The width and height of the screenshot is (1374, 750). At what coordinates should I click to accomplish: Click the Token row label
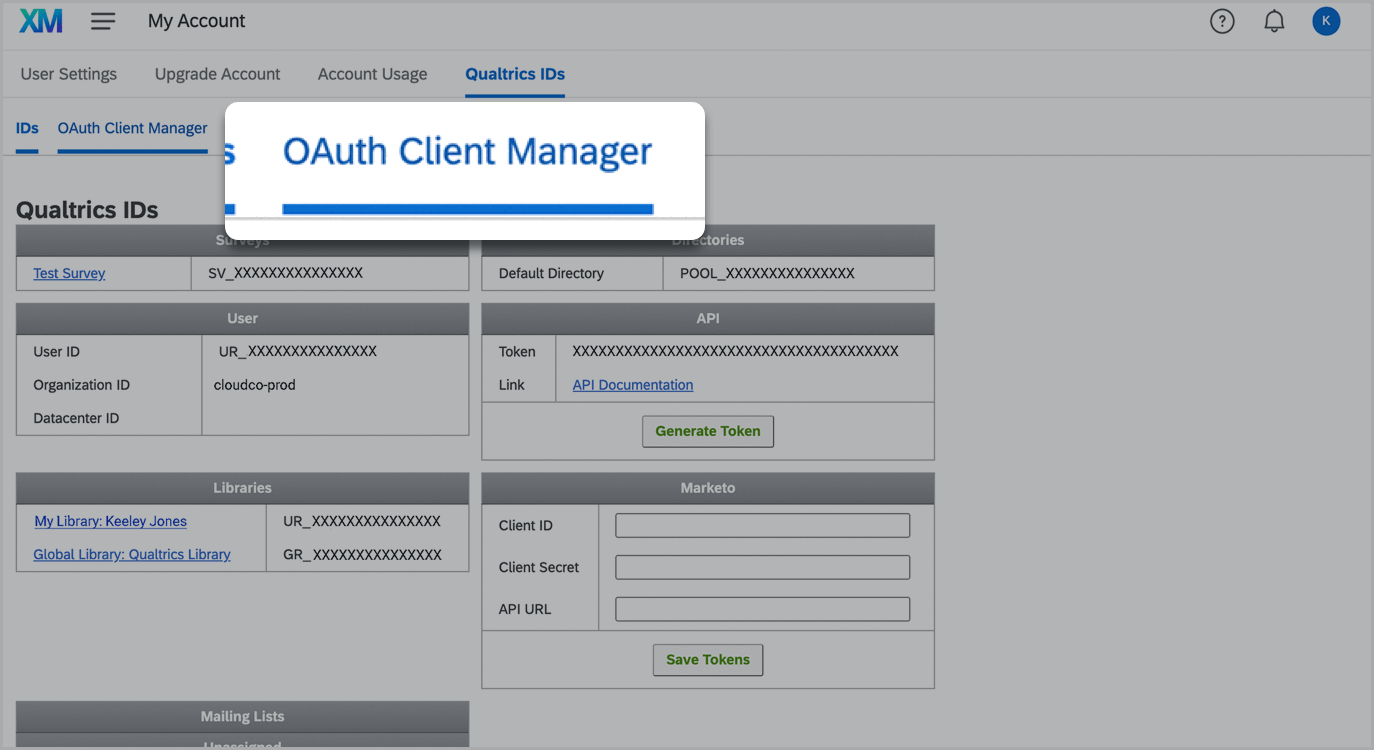pos(517,351)
